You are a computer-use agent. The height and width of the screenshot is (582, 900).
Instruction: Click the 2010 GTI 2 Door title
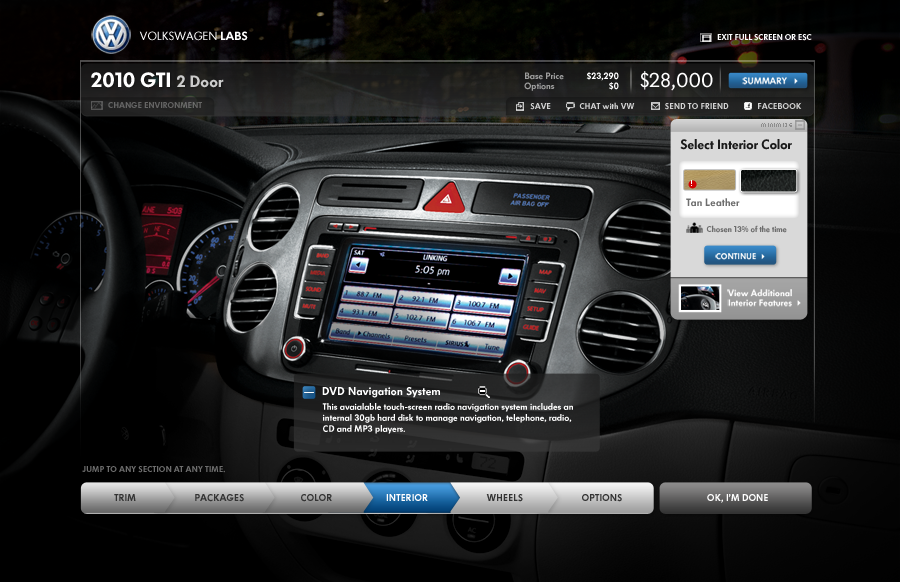tap(157, 80)
